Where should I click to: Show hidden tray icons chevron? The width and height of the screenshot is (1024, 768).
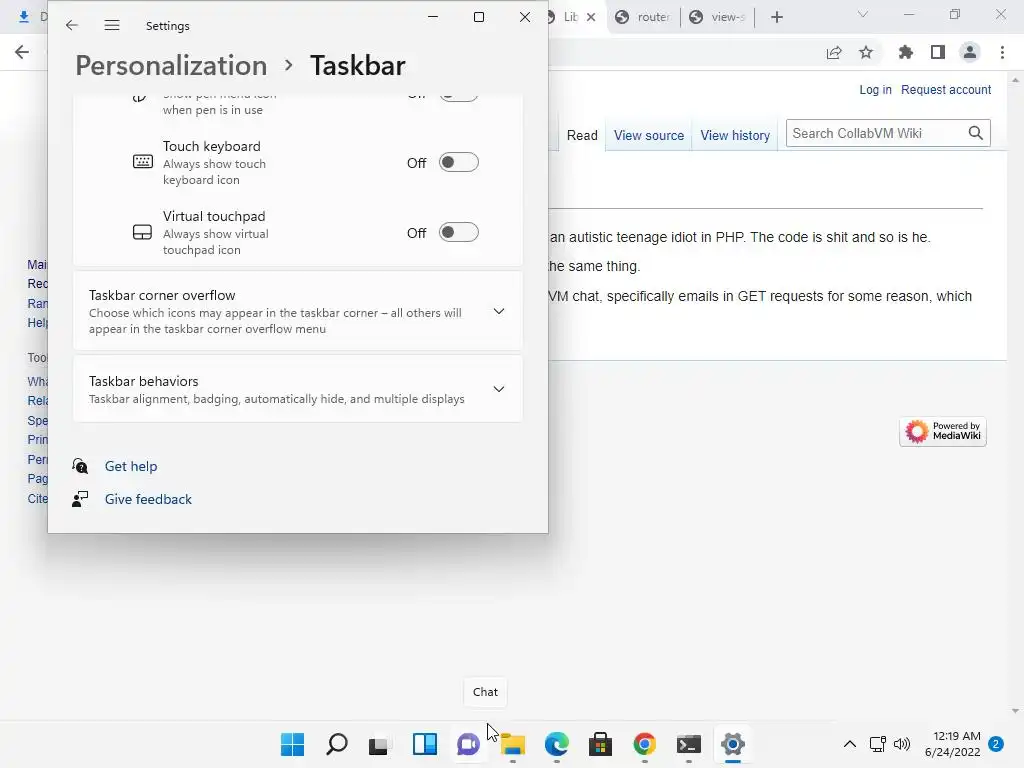tap(850, 744)
